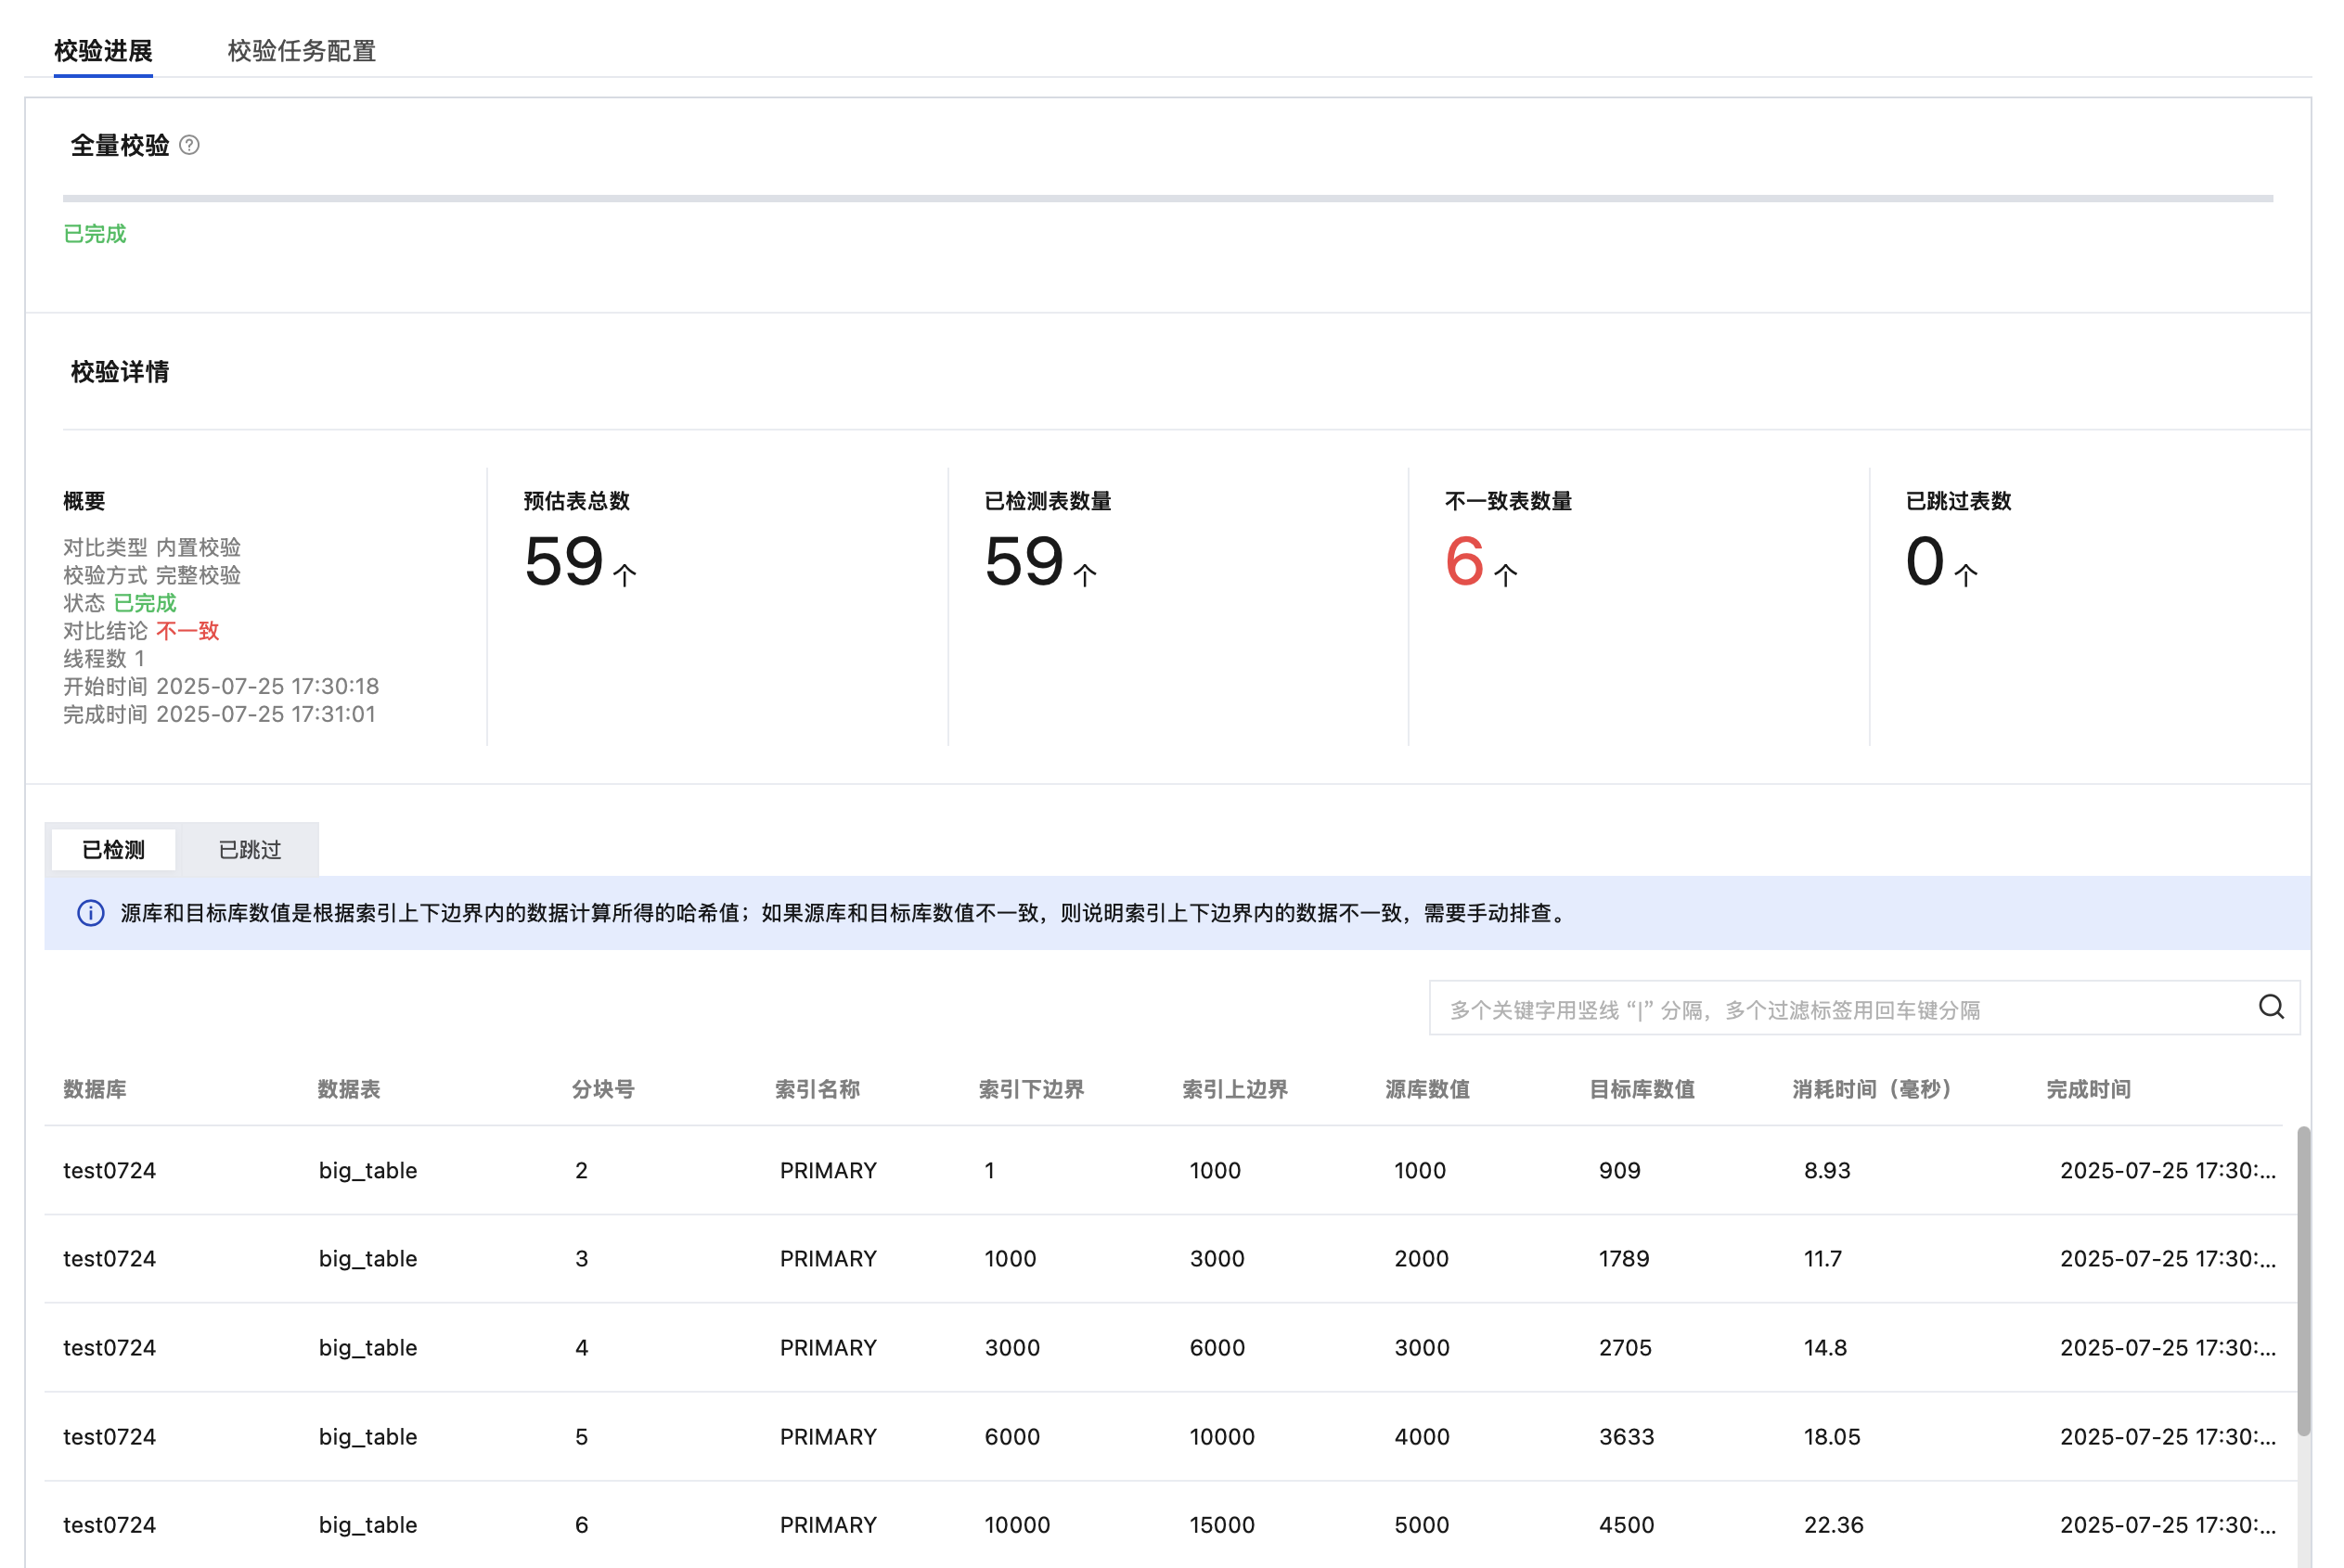The width and height of the screenshot is (2344, 1568).
Task: Click the 分块号 column header
Action: pos(603,1089)
